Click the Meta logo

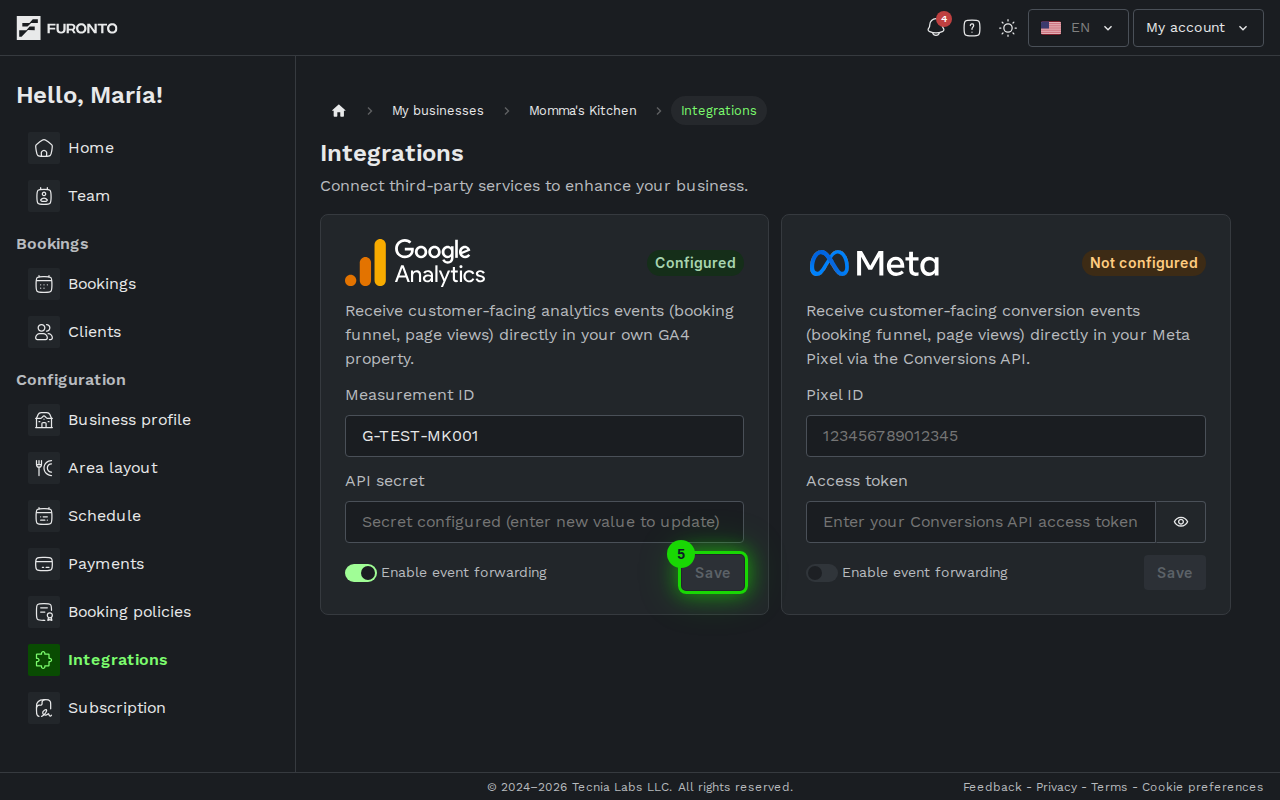(874, 263)
